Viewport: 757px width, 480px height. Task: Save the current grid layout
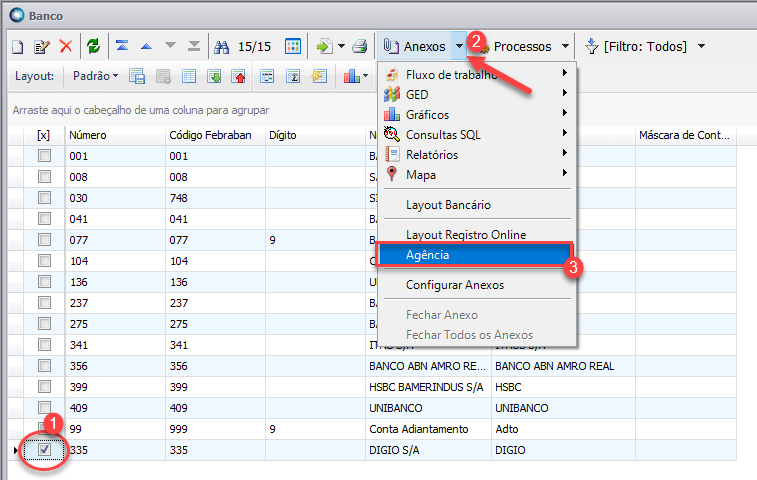pyautogui.click(x=137, y=76)
